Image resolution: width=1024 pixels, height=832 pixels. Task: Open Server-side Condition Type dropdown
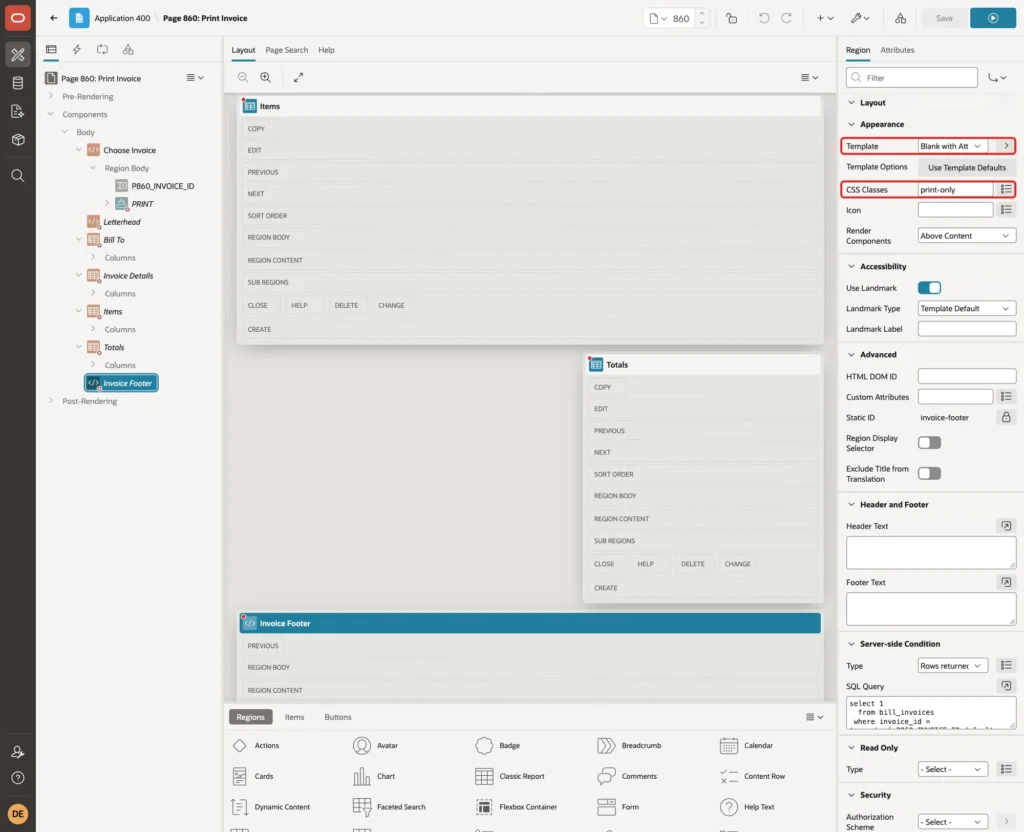(952, 666)
